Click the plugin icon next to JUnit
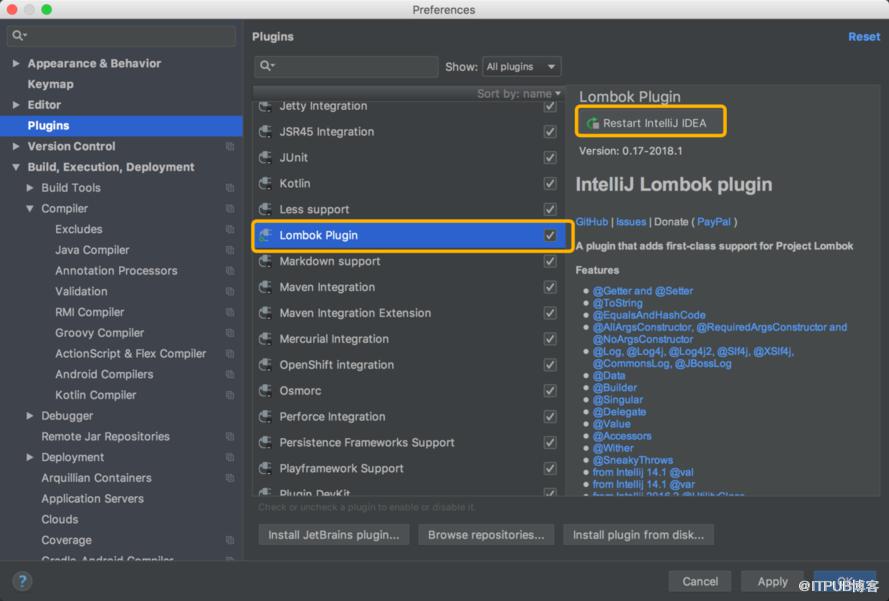The width and height of the screenshot is (889, 601). (265, 158)
